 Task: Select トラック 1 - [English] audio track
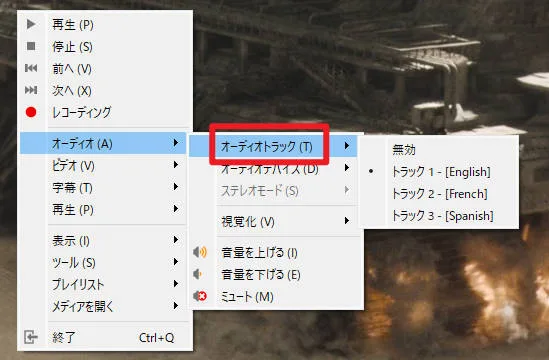(x=439, y=172)
